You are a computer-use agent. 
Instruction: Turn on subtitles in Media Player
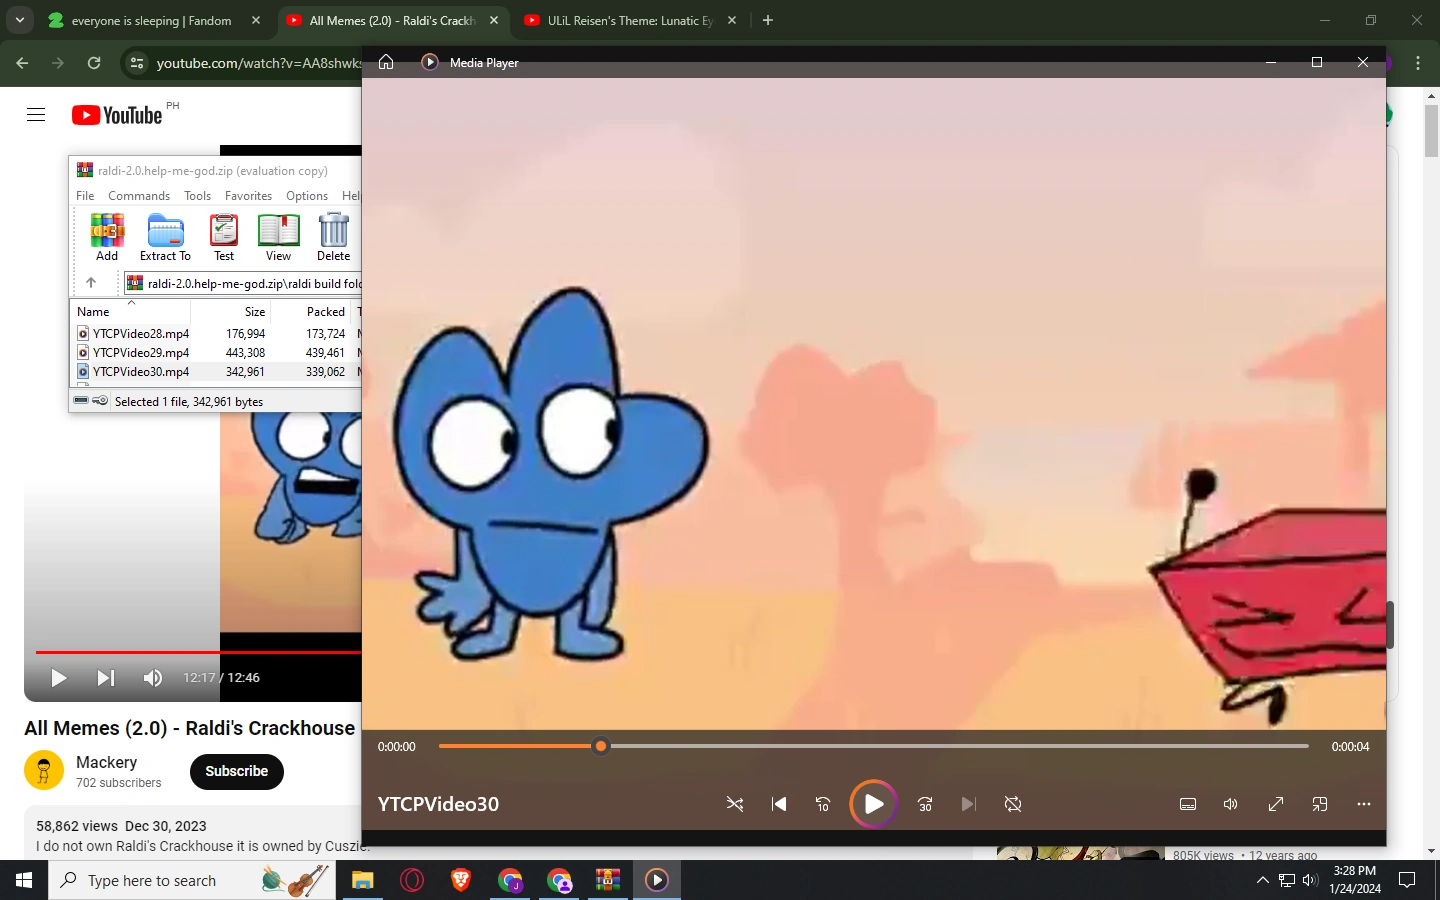(1188, 804)
